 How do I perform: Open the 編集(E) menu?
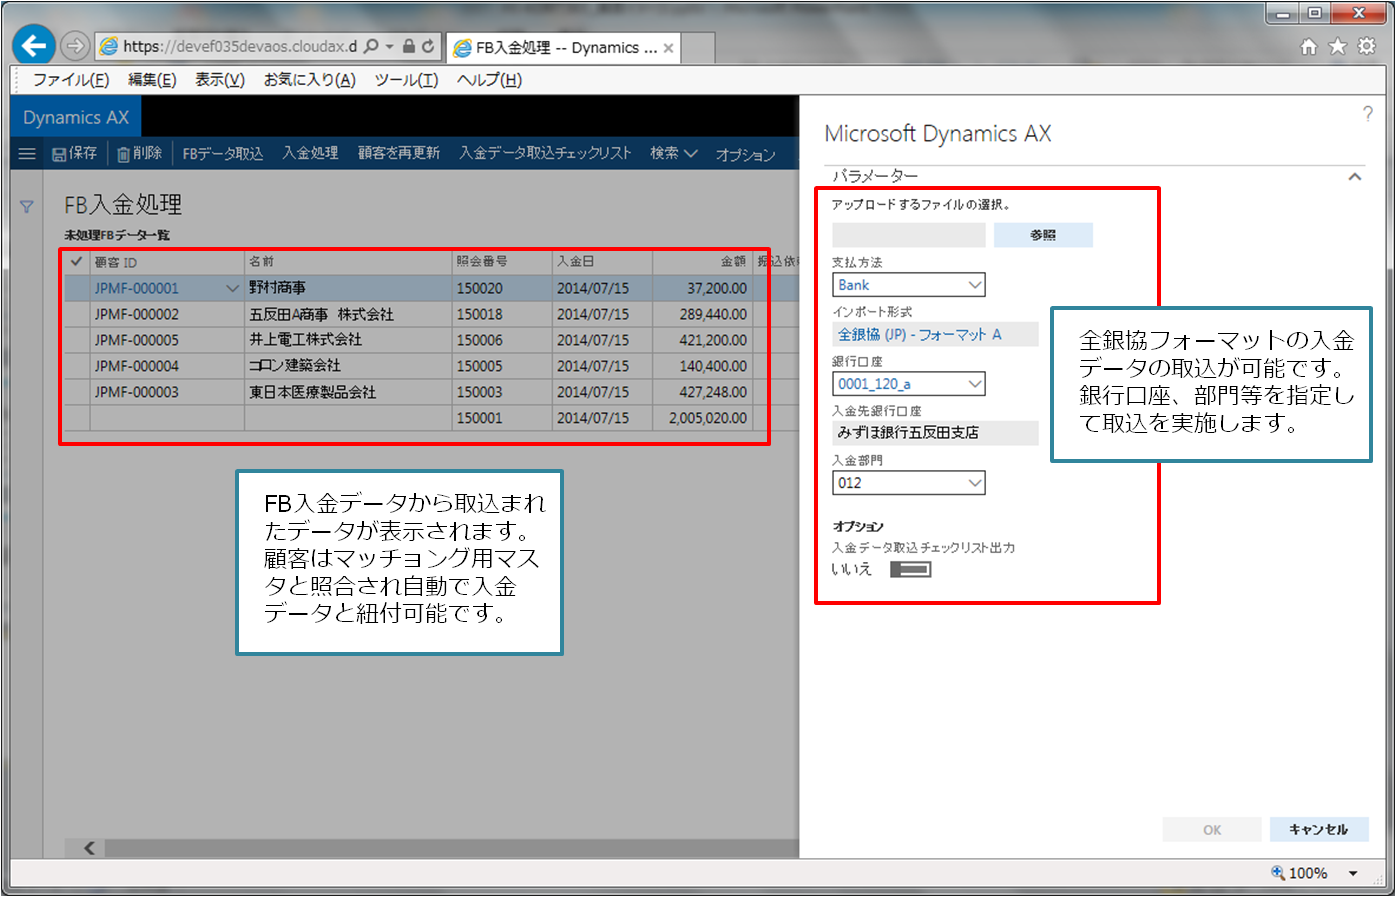pos(152,80)
